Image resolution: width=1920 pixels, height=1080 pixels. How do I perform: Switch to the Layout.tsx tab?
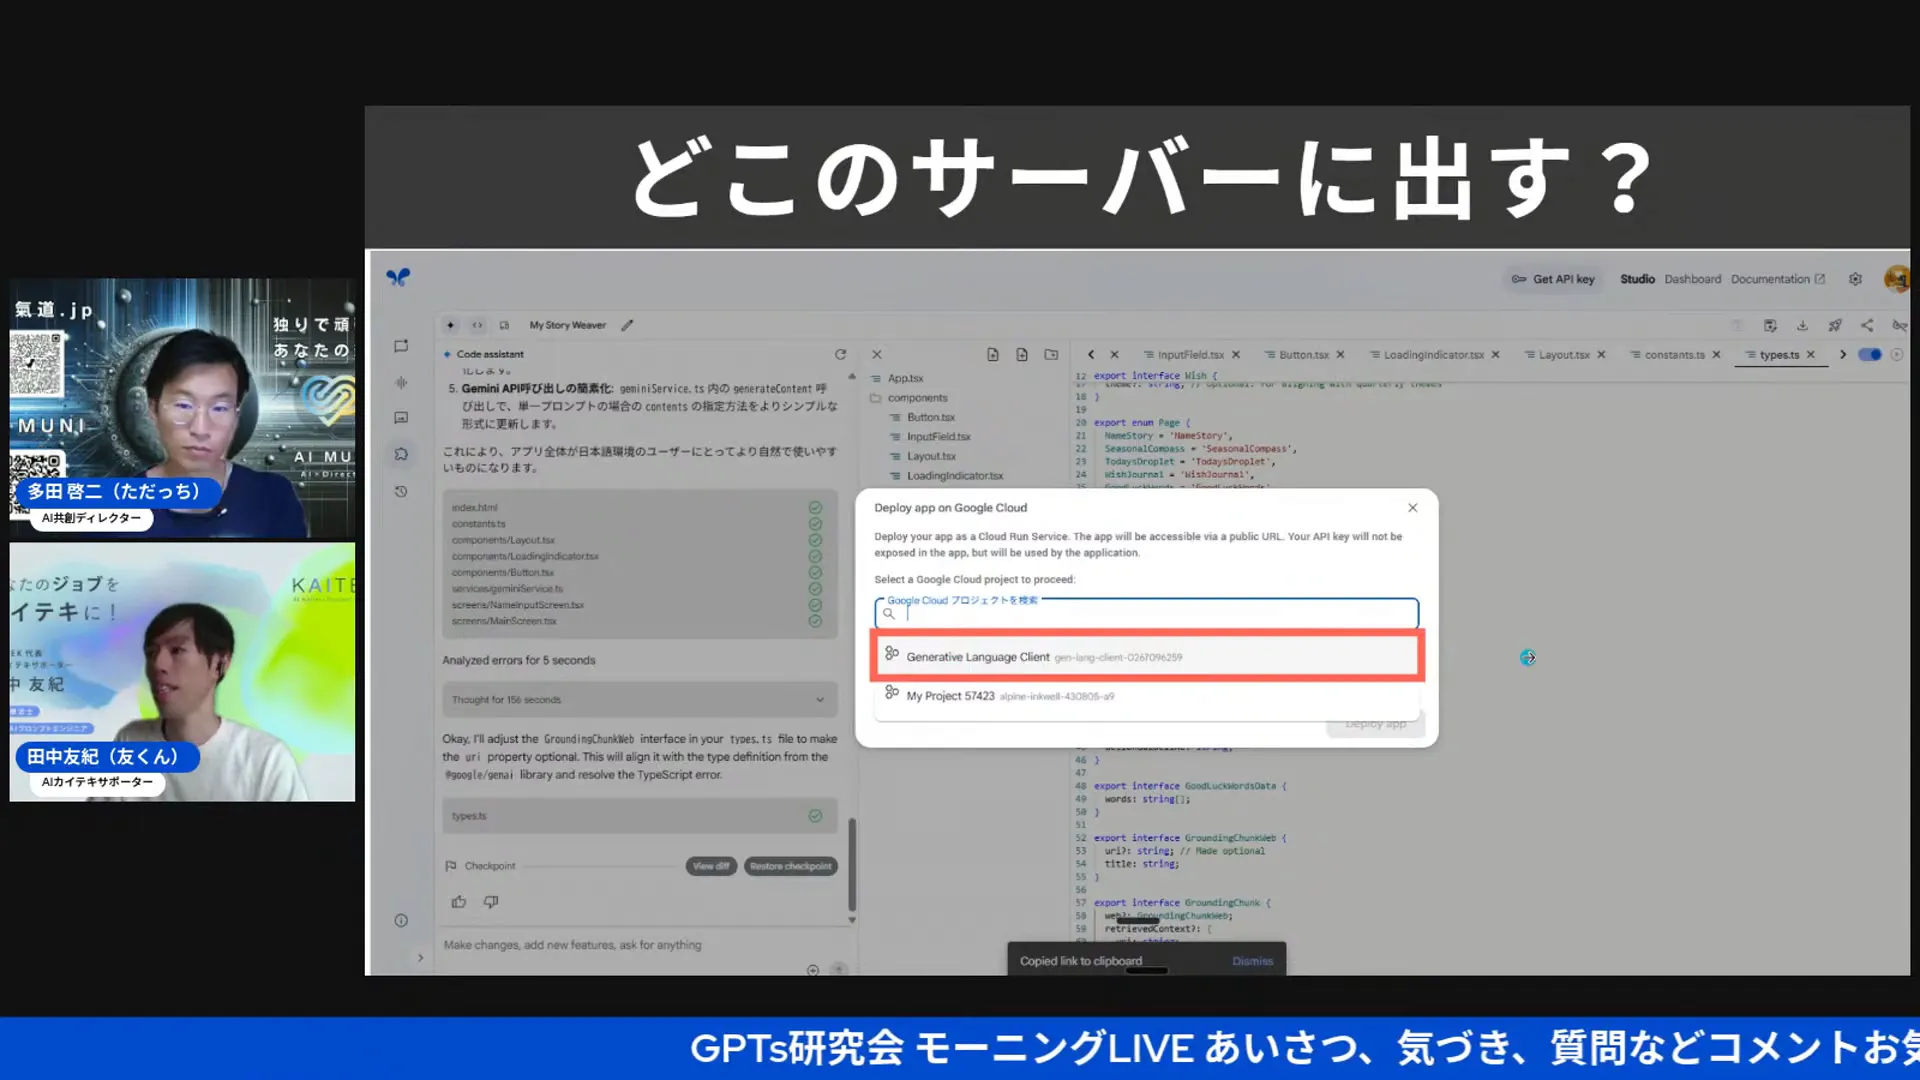pyautogui.click(x=1563, y=355)
